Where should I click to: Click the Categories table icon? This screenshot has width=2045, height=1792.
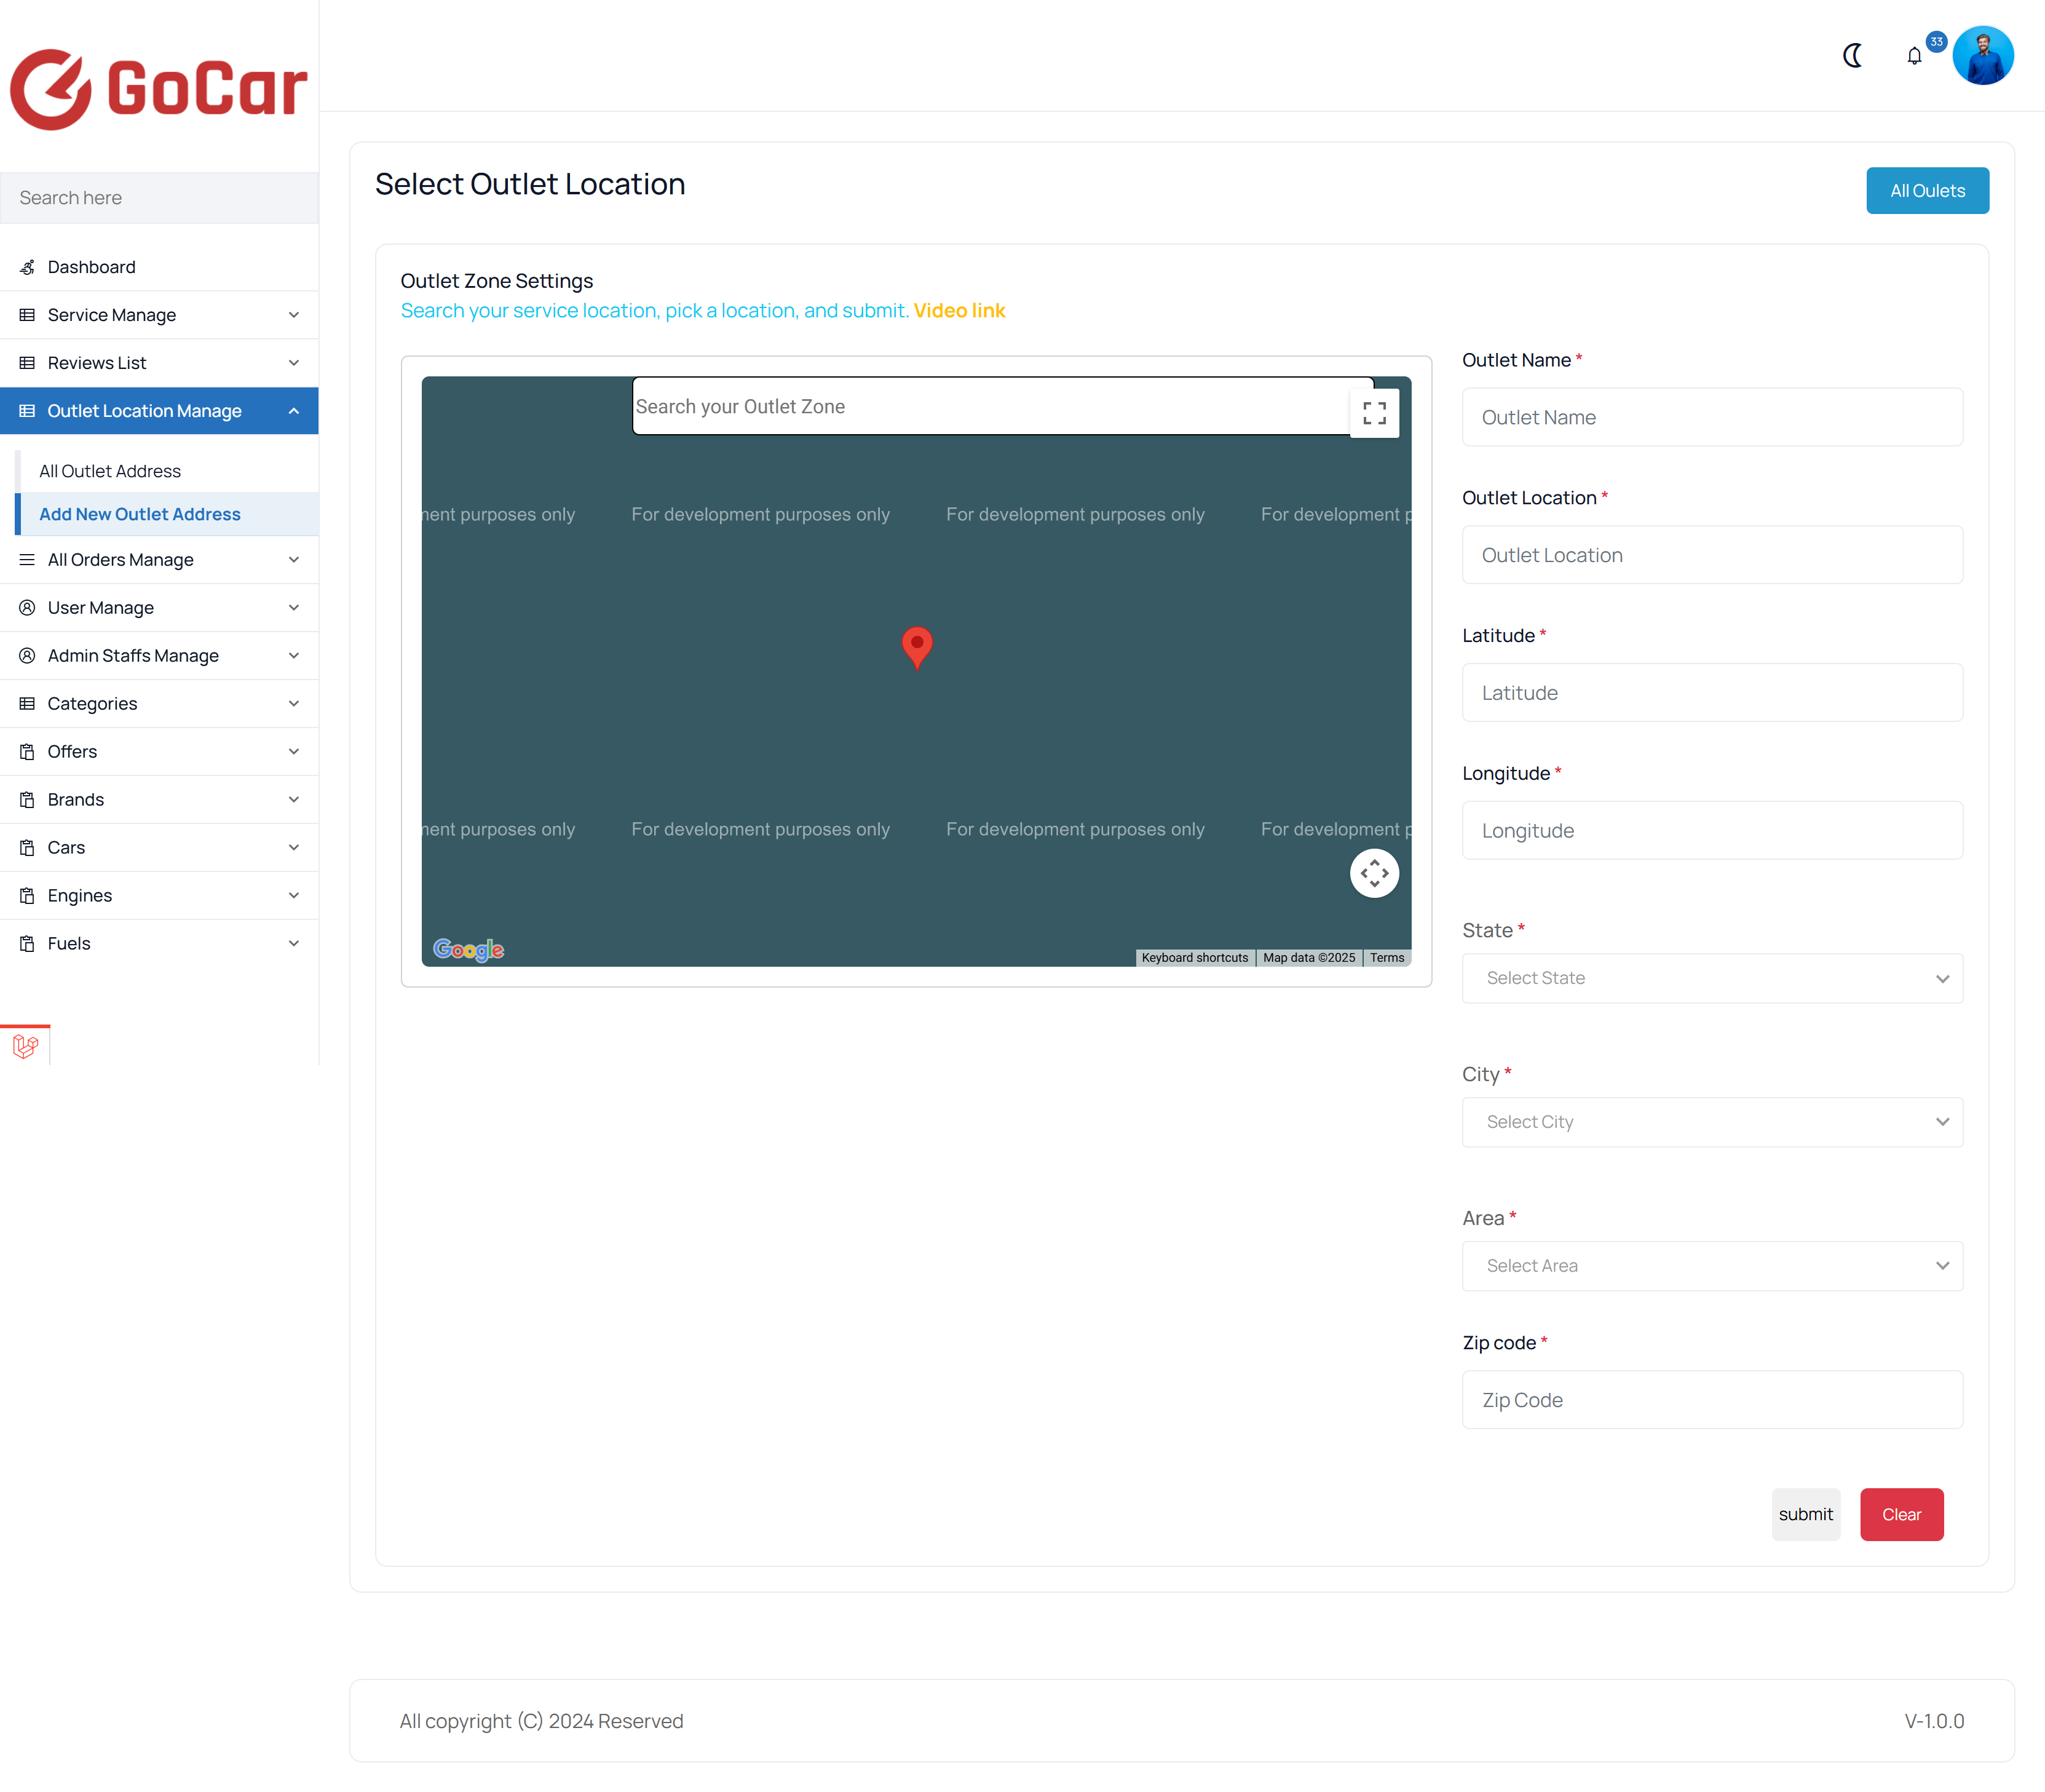tap(27, 704)
